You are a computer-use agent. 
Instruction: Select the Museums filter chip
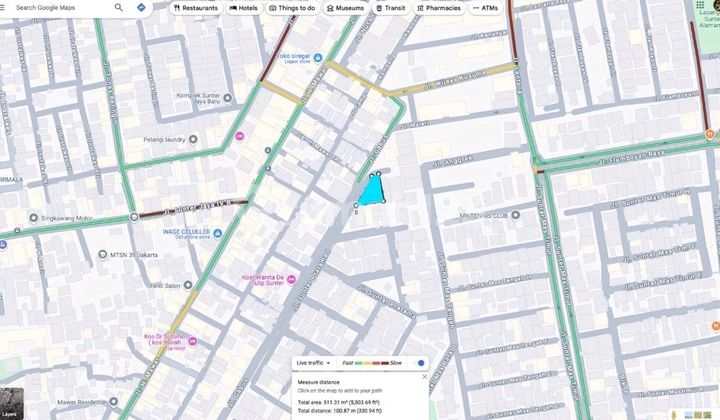(x=345, y=8)
